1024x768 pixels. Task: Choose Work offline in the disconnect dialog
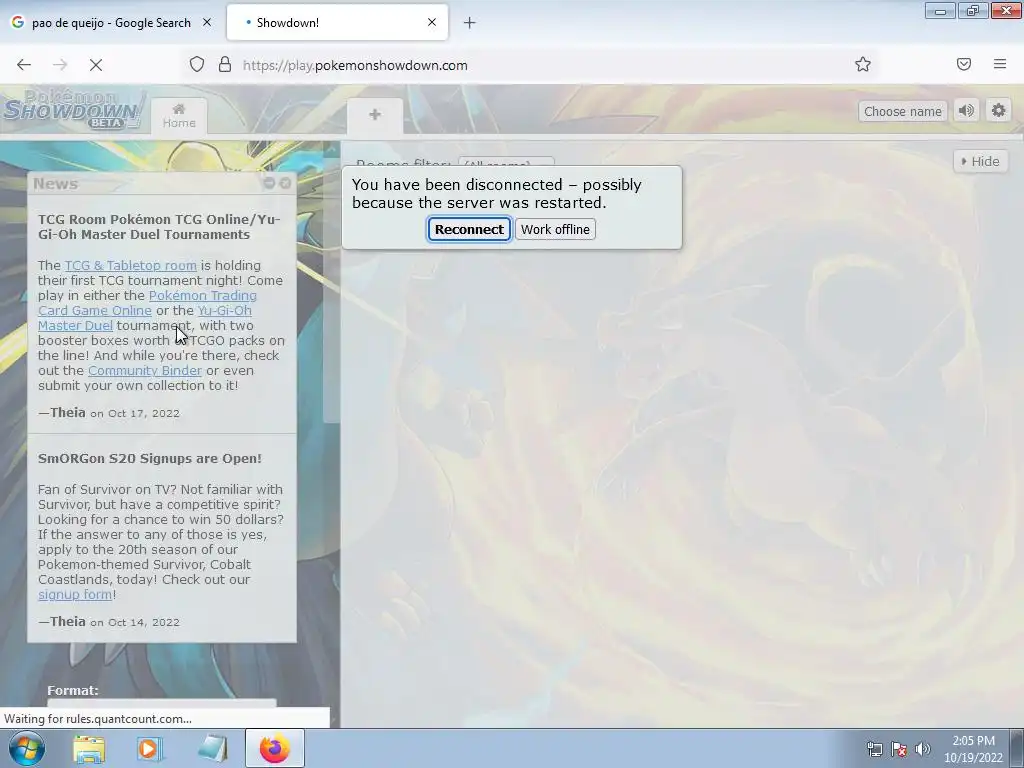[555, 229]
